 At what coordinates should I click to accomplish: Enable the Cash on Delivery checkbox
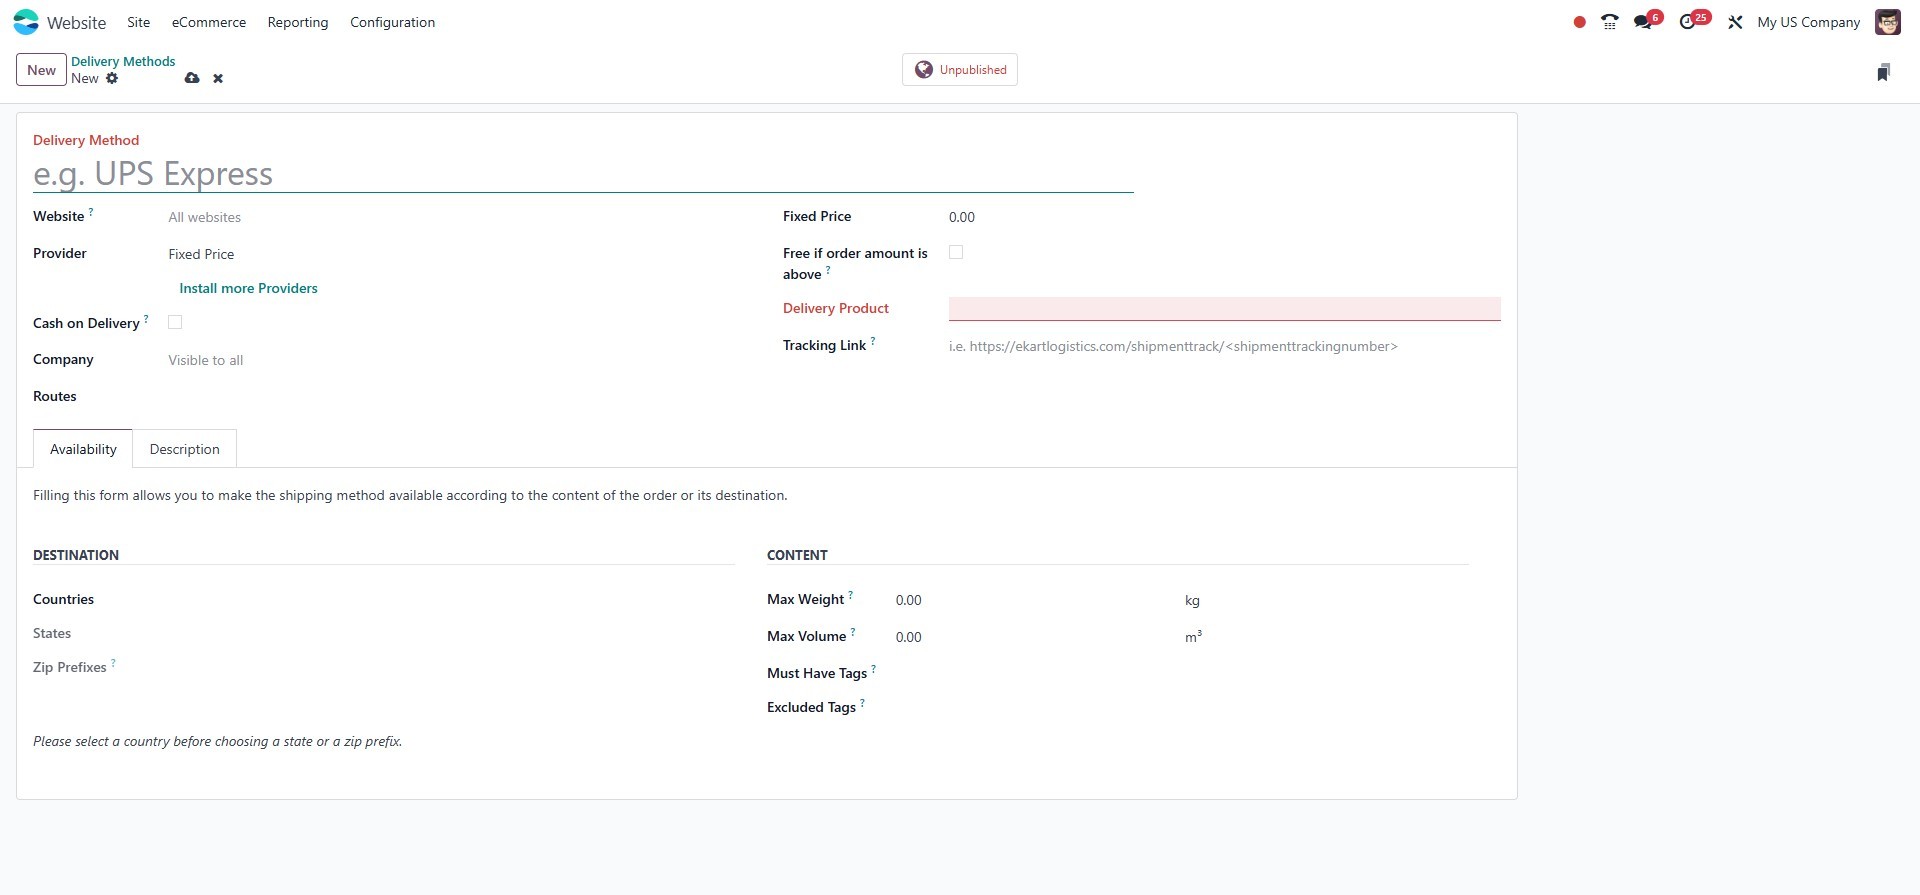click(x=175, y=322)
